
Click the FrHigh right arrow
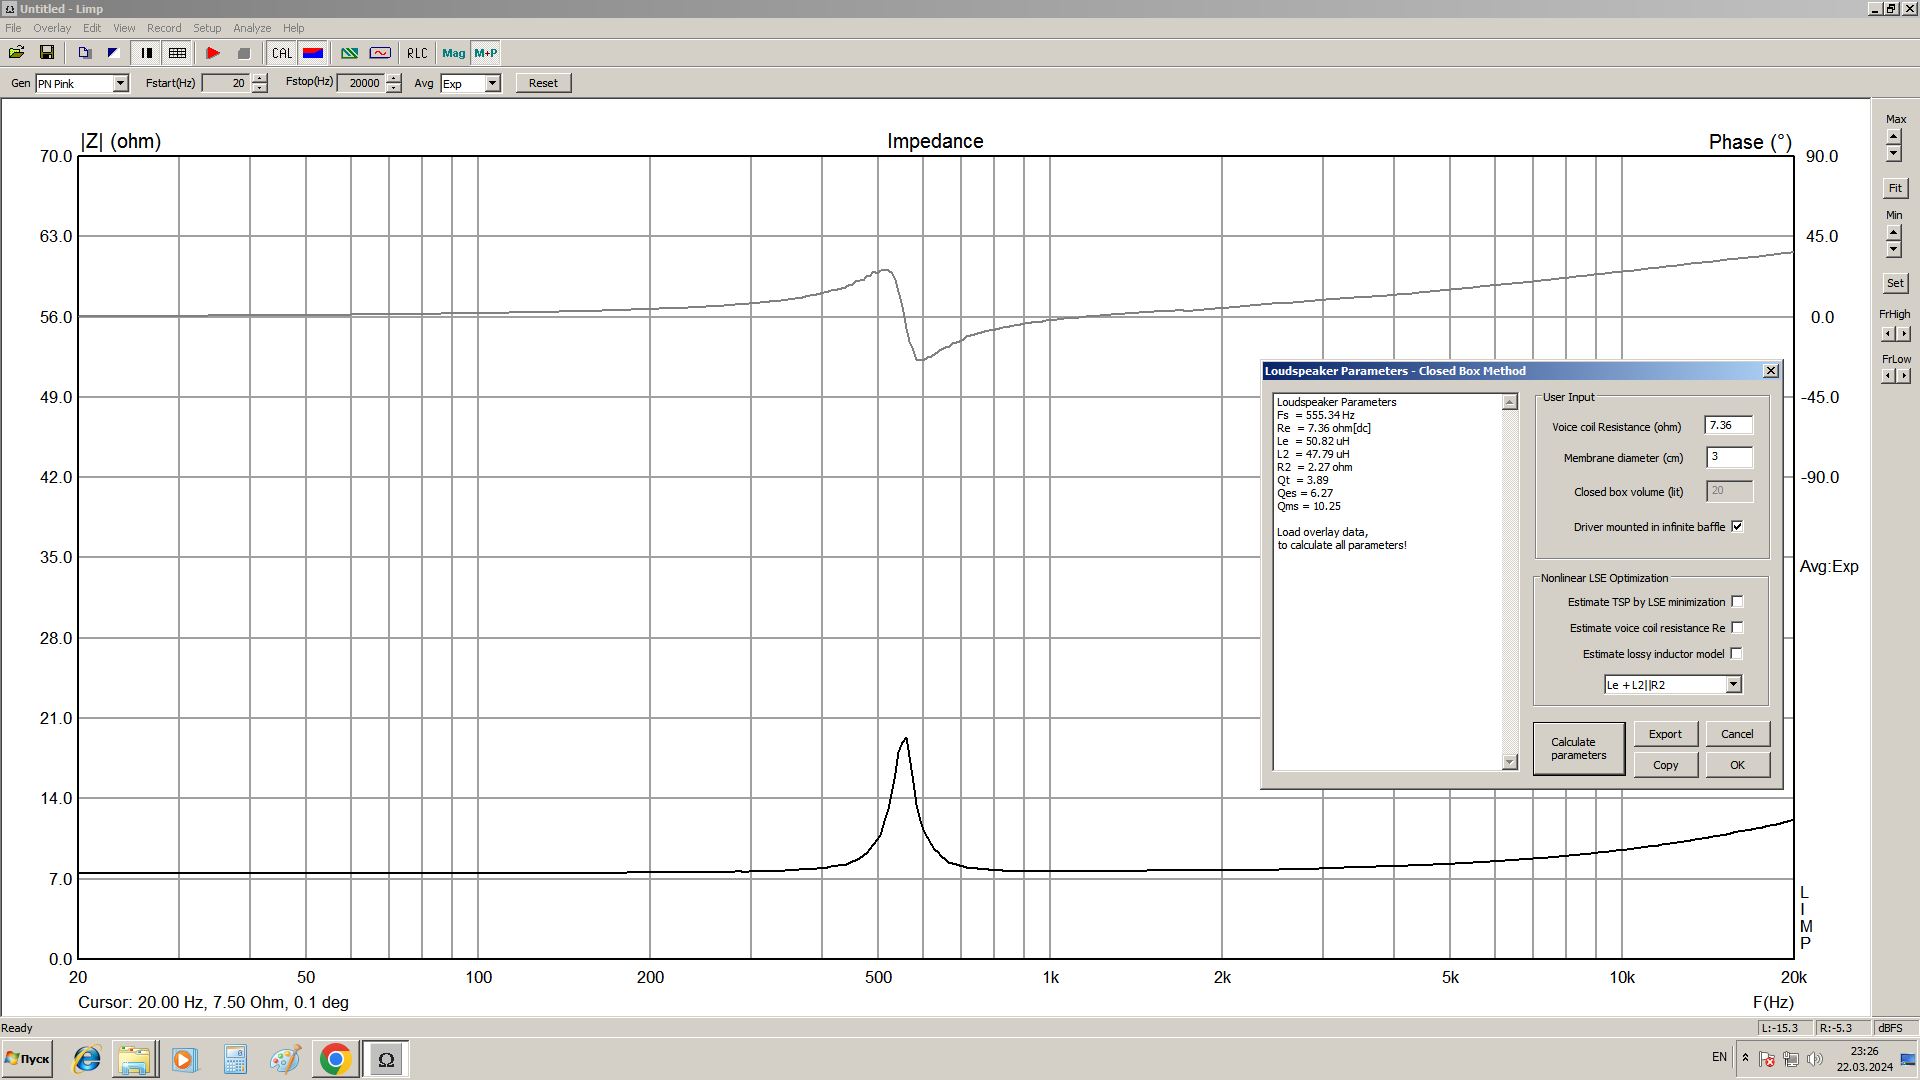1903,334
